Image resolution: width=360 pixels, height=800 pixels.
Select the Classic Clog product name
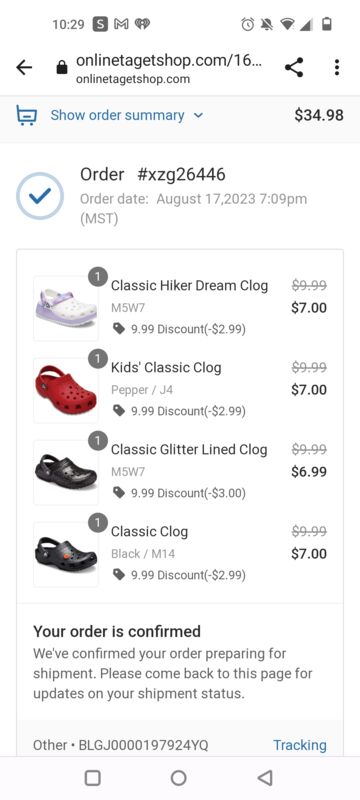[x=149, y=532]
